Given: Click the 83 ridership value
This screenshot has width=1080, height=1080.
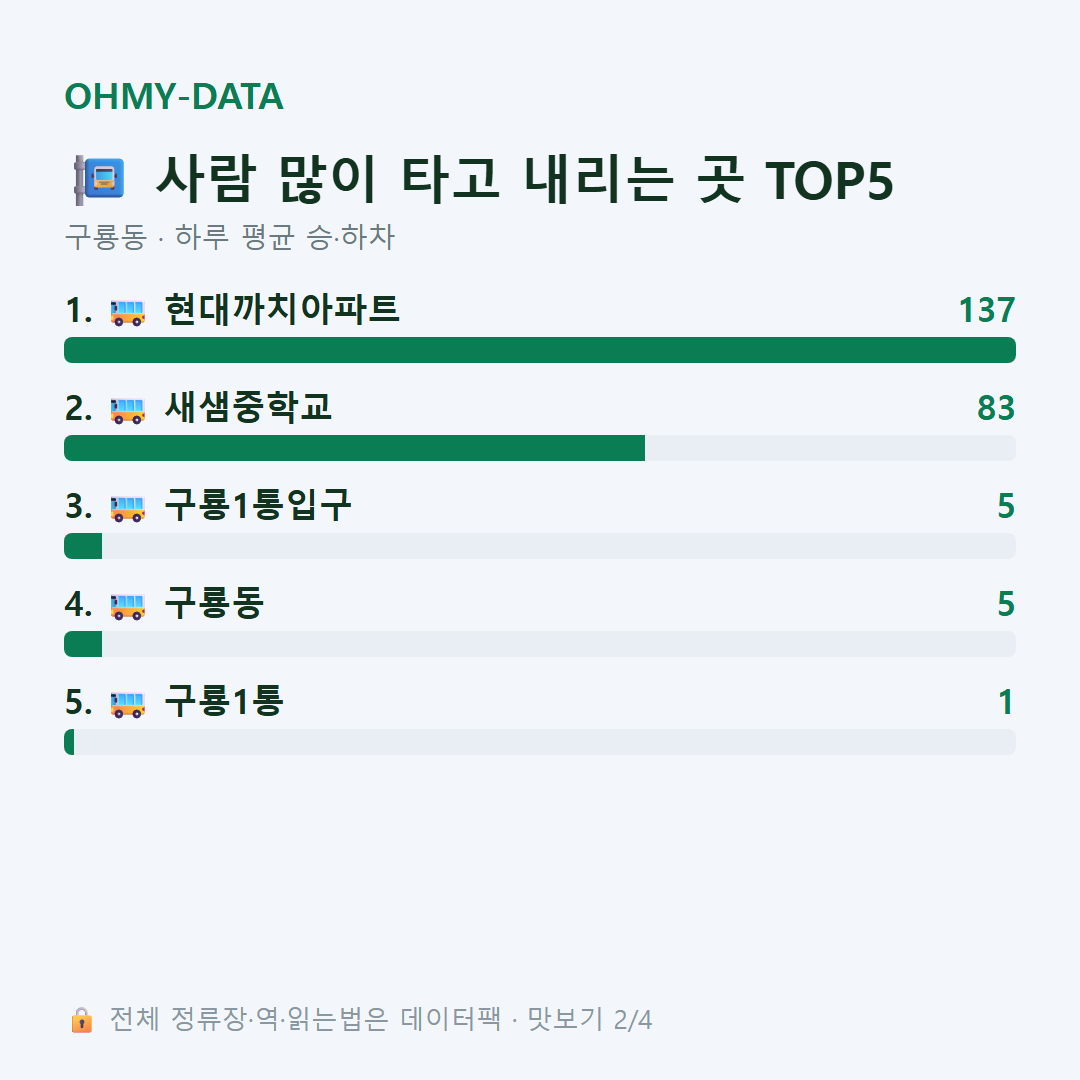Looking at the screenshot, I should point(996,408).
